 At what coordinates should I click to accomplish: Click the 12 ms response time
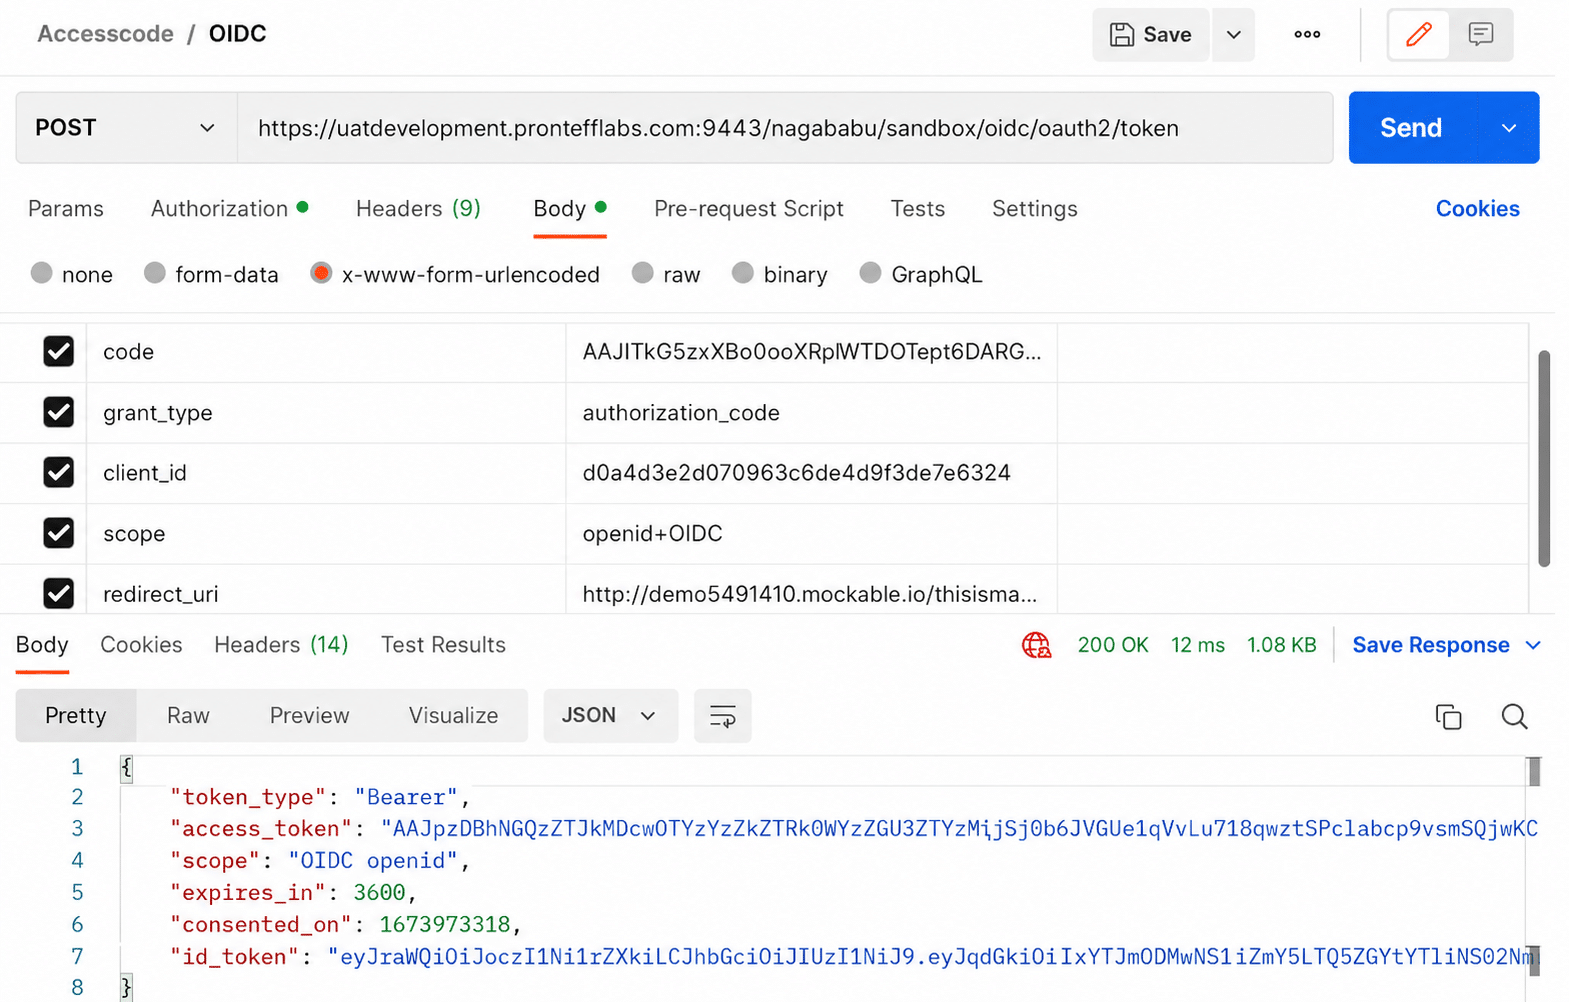click(1198, 645)
